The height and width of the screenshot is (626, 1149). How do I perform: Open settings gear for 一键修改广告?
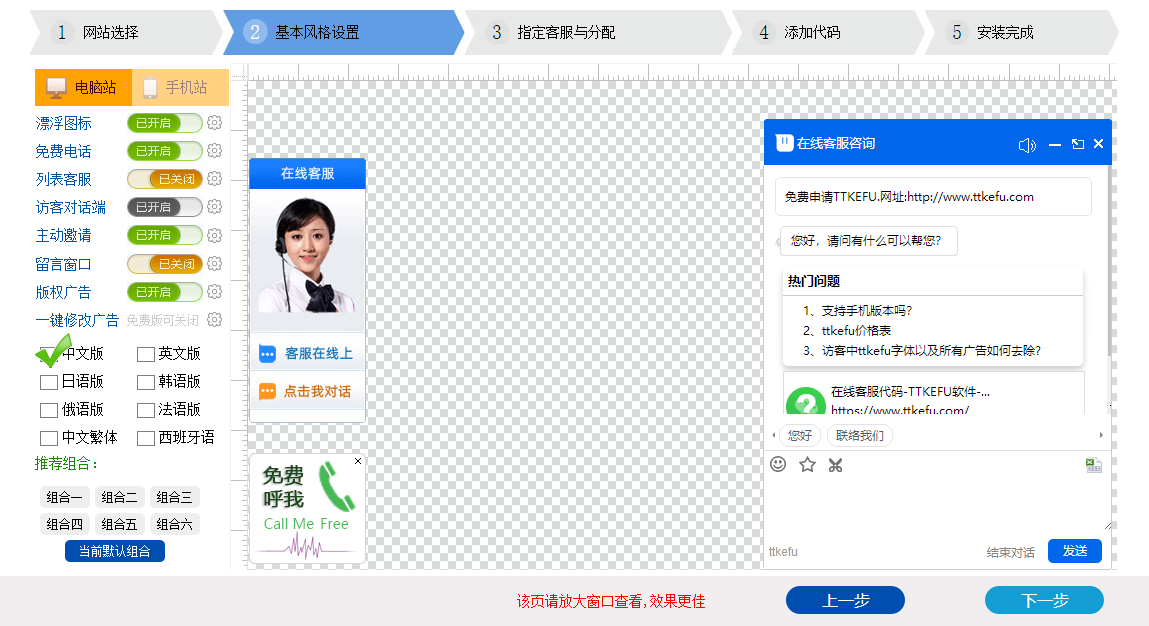point(214,320)
